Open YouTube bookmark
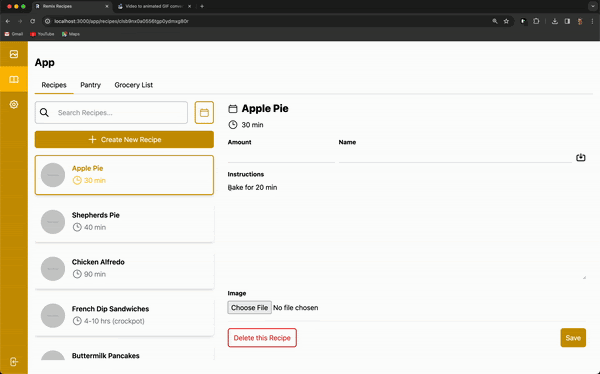Viewport: 600px width, 374px height. pos(42,34)
